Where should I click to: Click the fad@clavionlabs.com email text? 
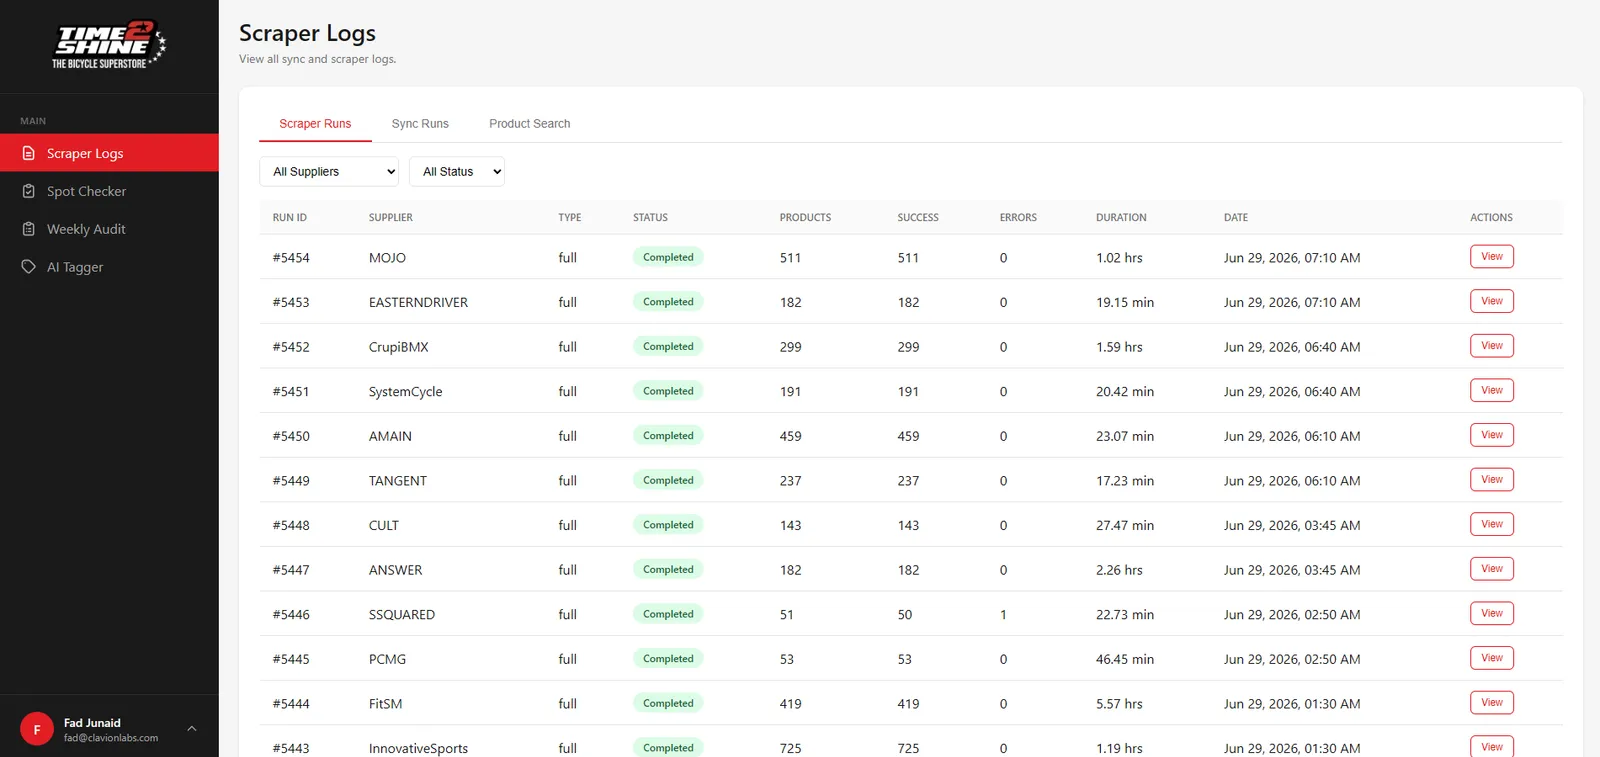pyautogui.click(x=111, y=738)
